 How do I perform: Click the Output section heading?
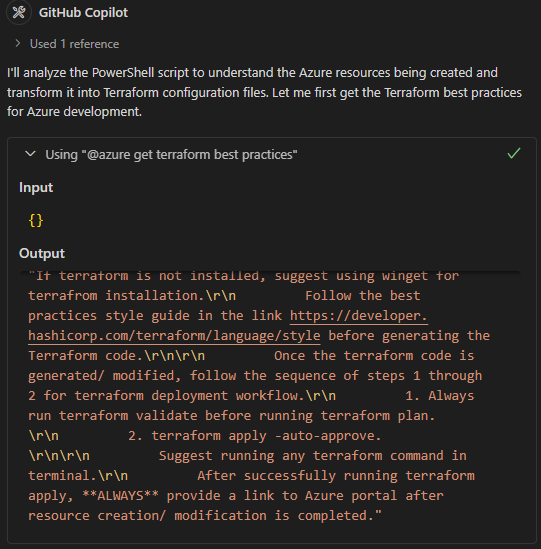42,253
